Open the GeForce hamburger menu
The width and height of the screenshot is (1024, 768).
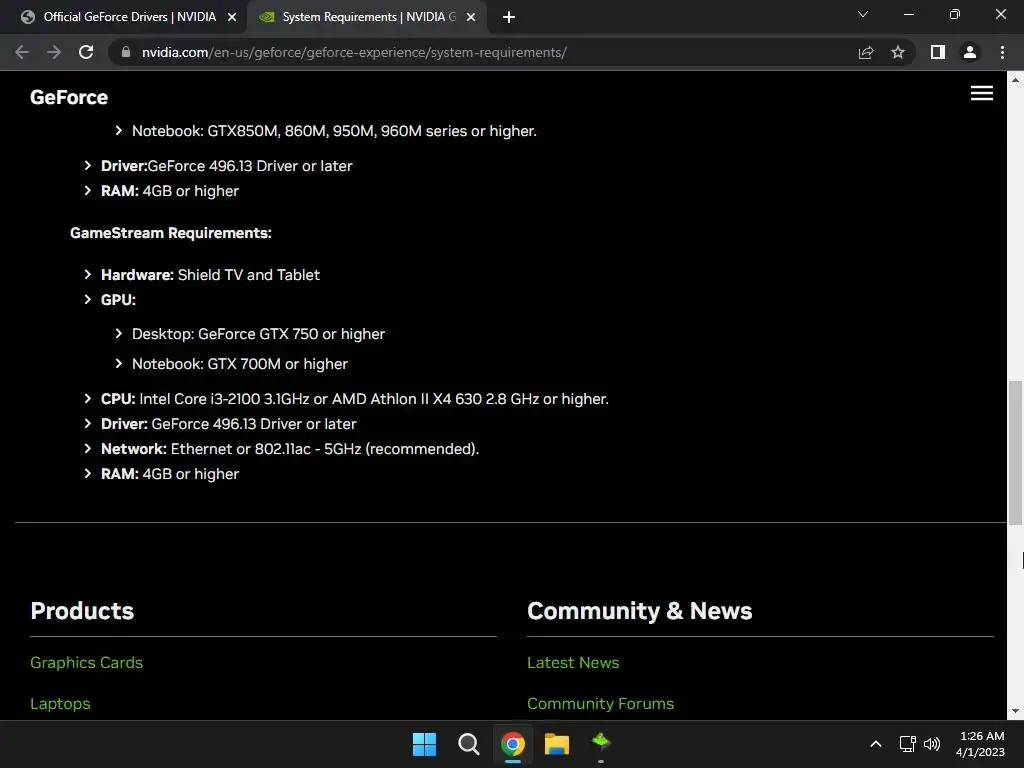tap(982, 93)
